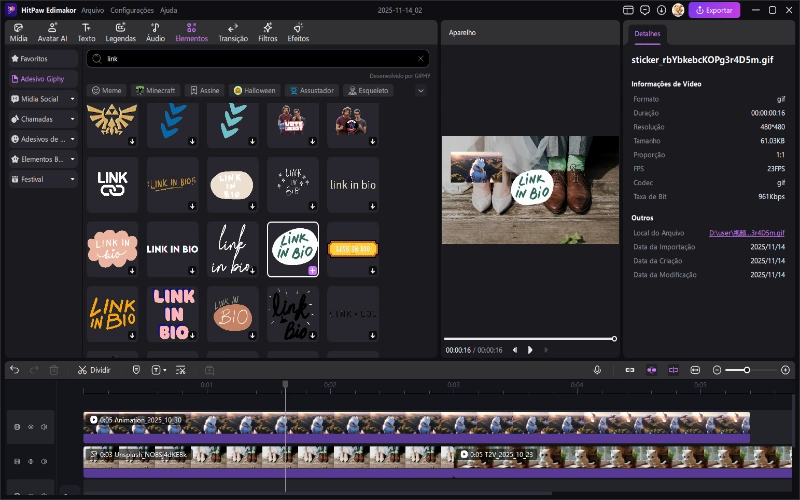Select the Favoritos category

[x=43, y=59]
